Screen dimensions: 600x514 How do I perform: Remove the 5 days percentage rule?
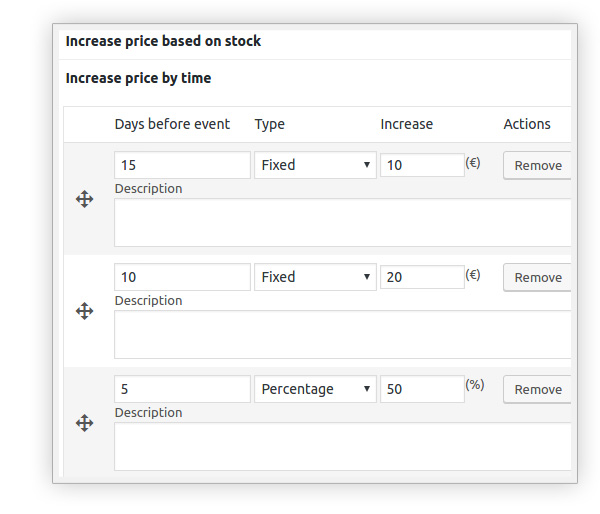[x=537, y=390]
